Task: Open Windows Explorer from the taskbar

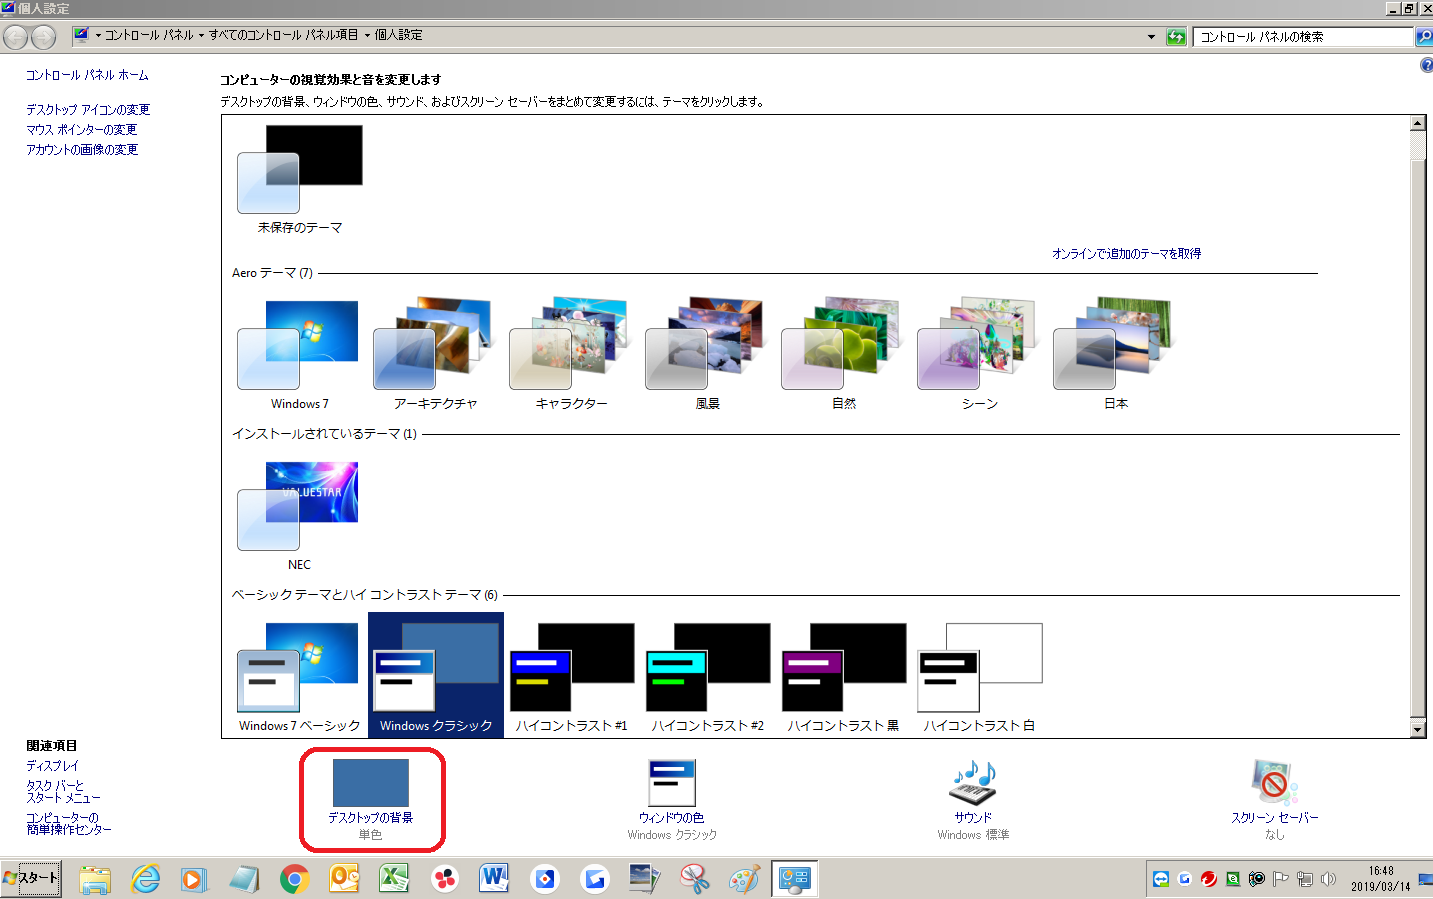Action: pyautogui.click(x=95, y=879)
